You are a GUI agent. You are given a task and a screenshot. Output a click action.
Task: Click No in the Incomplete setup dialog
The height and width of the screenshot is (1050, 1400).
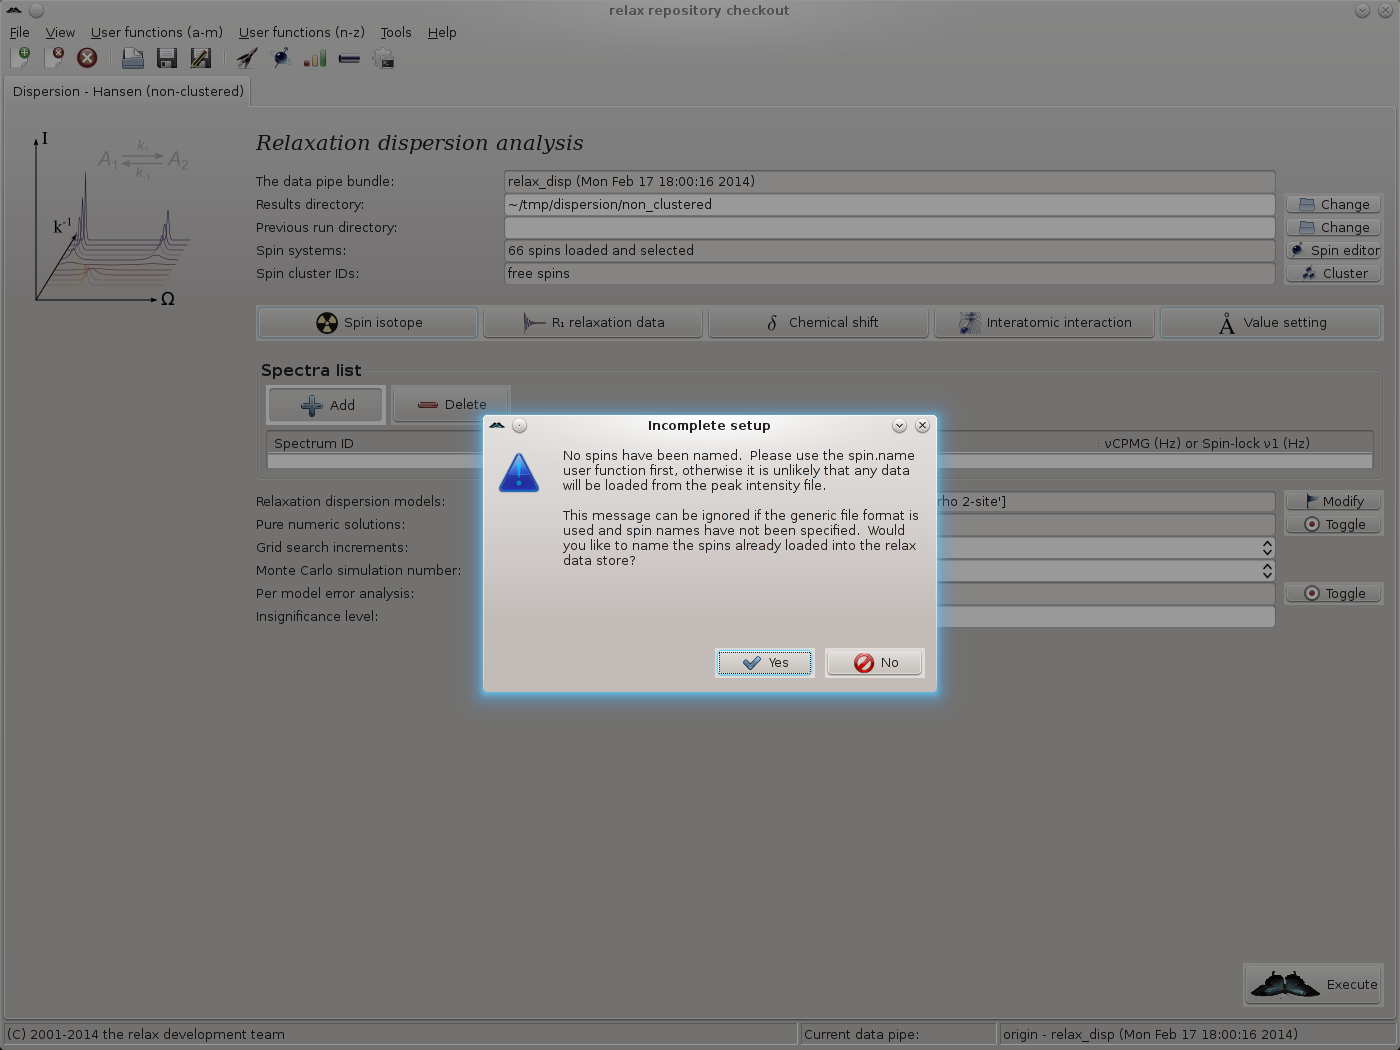point(875,663)
